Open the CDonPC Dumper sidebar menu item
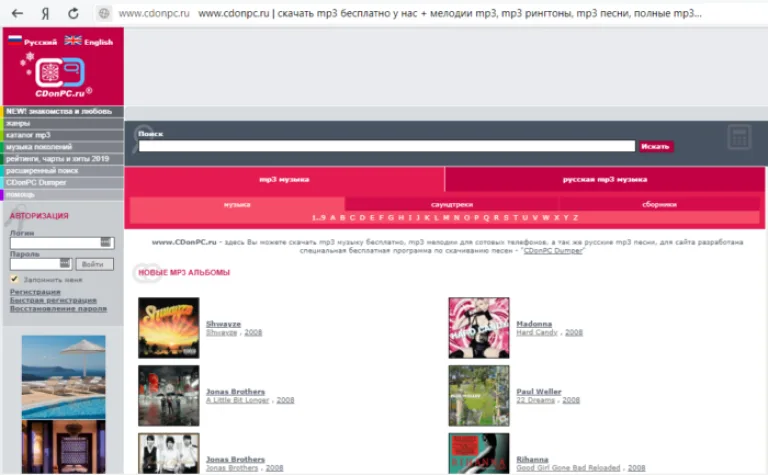The width and height of the screenshot is (768, 475). [63, 182]
